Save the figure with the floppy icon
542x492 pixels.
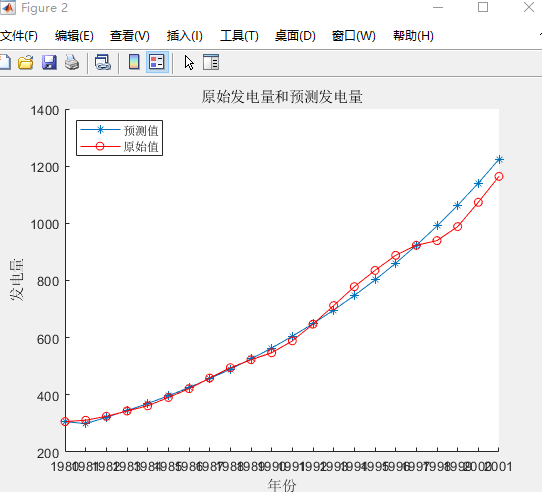point(49,63)
